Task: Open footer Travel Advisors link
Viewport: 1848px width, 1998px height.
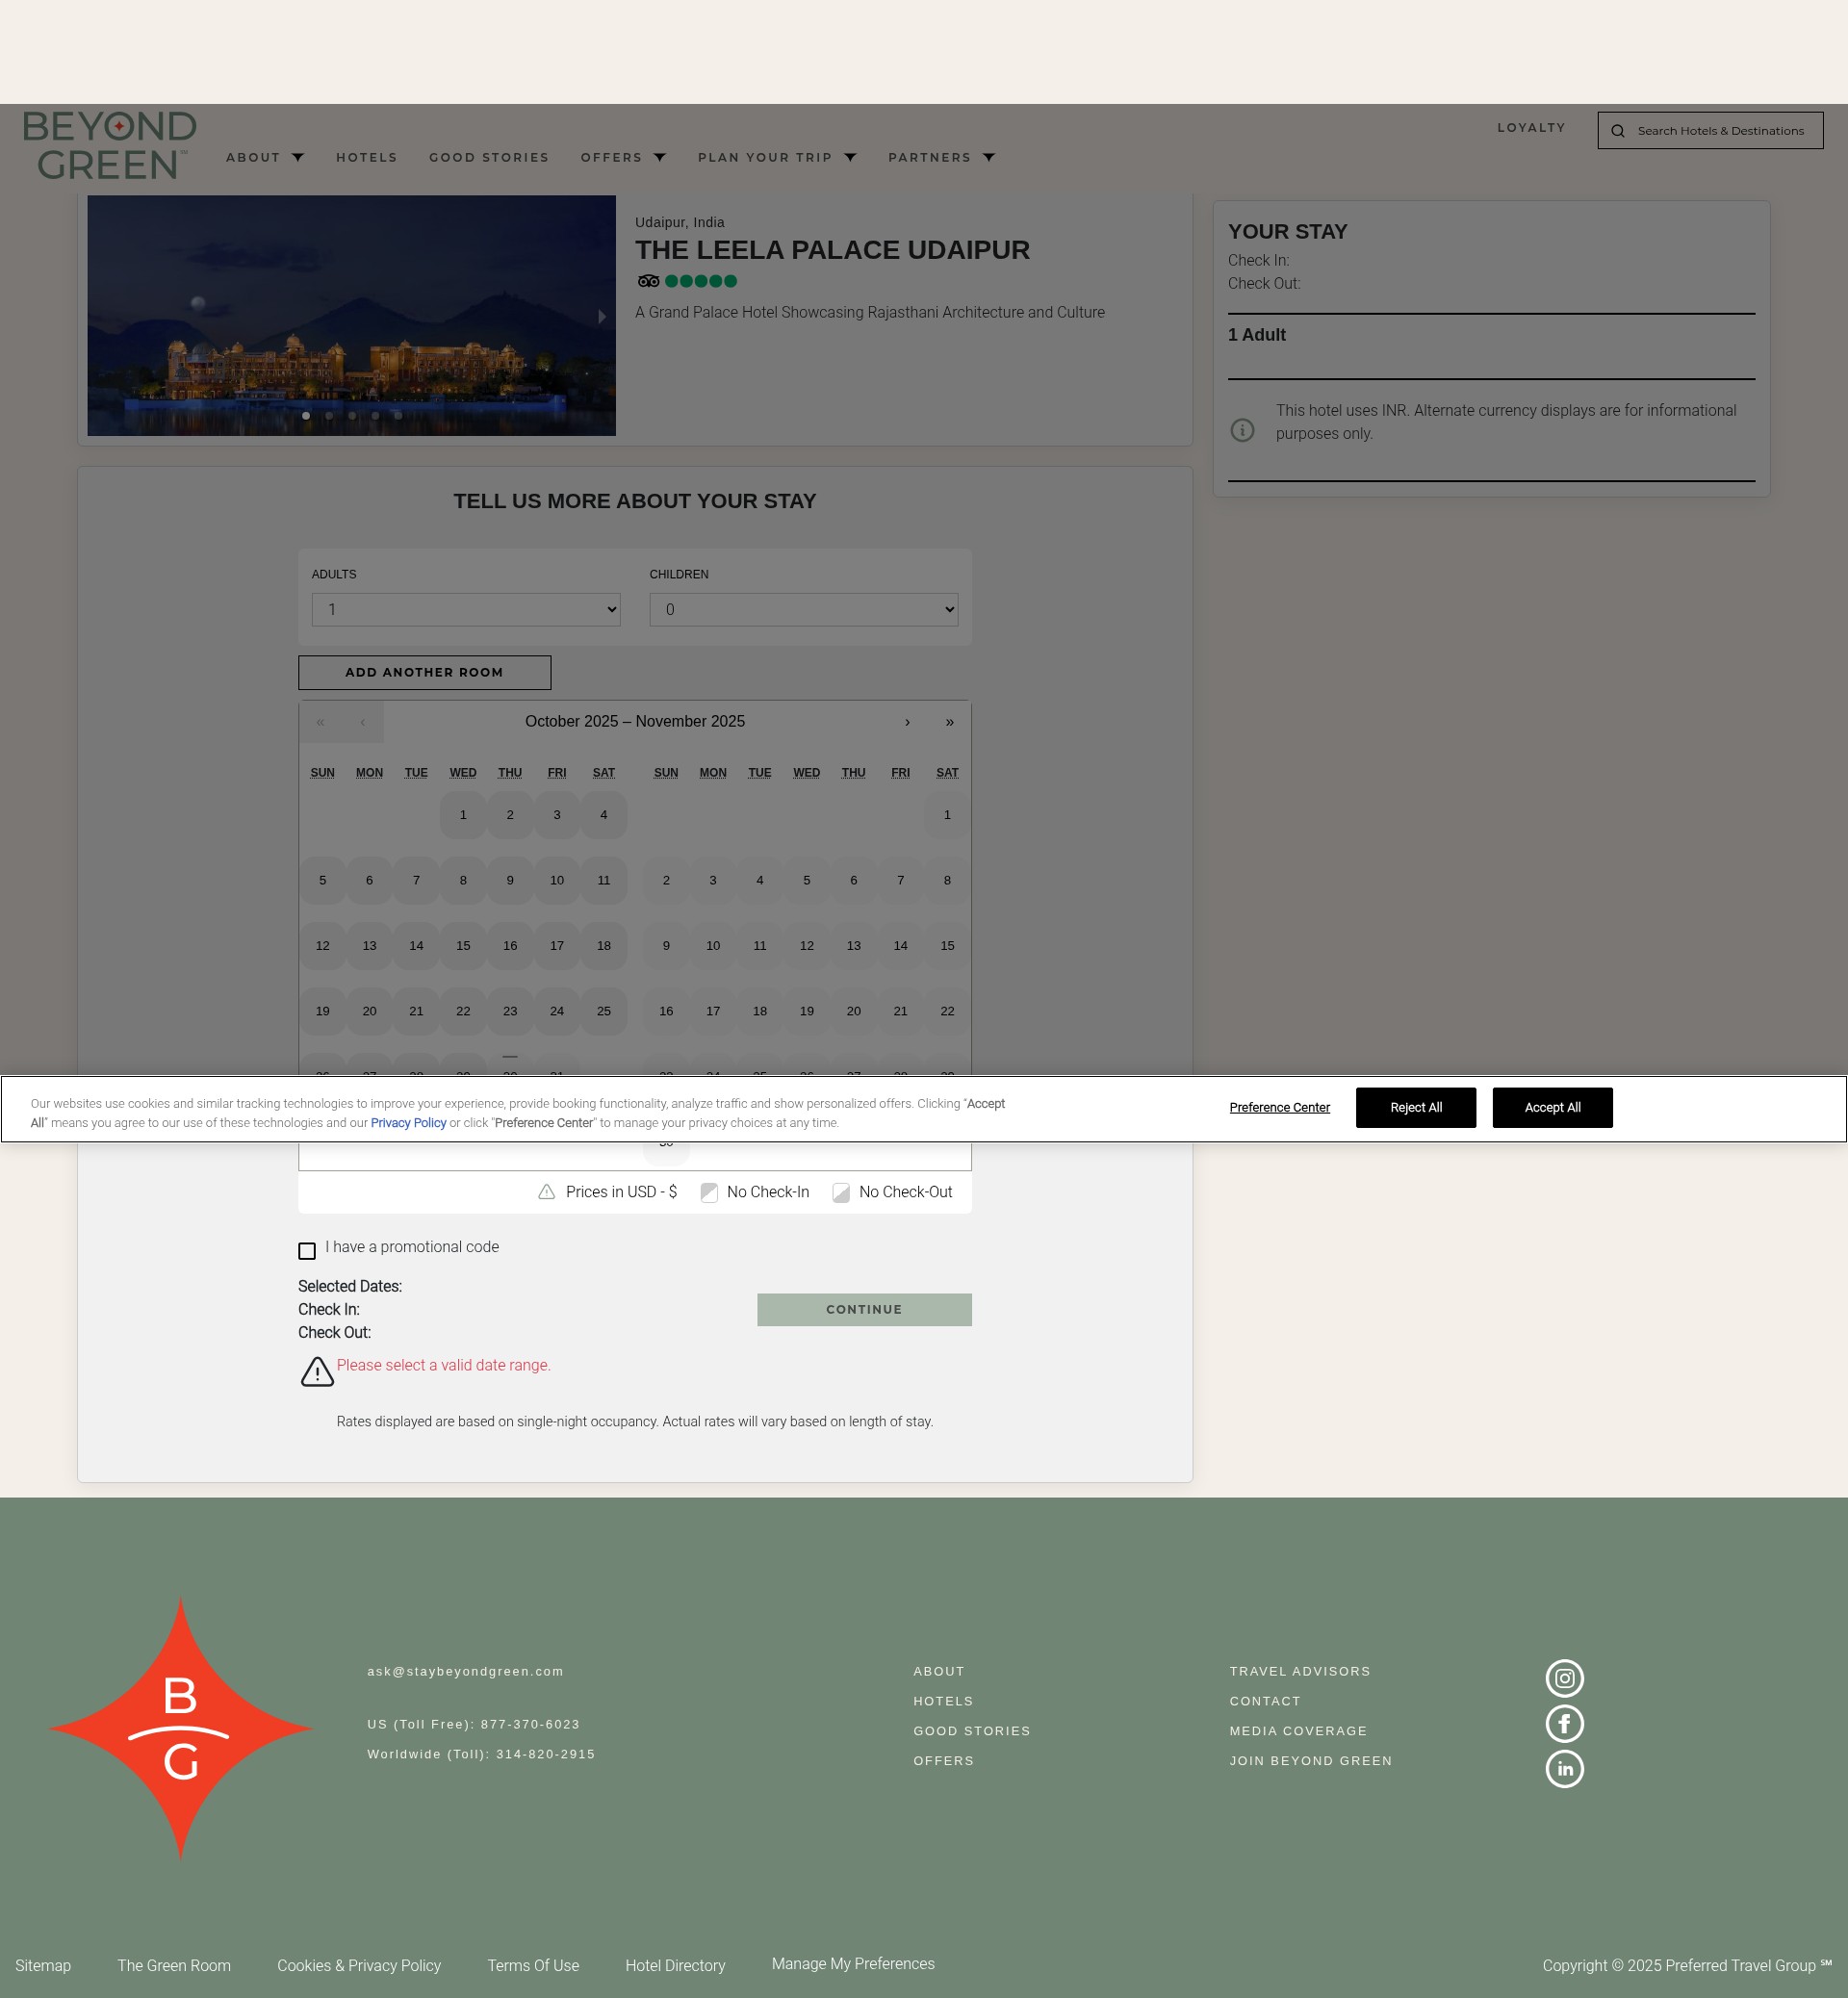Action: (1299, 1671)
